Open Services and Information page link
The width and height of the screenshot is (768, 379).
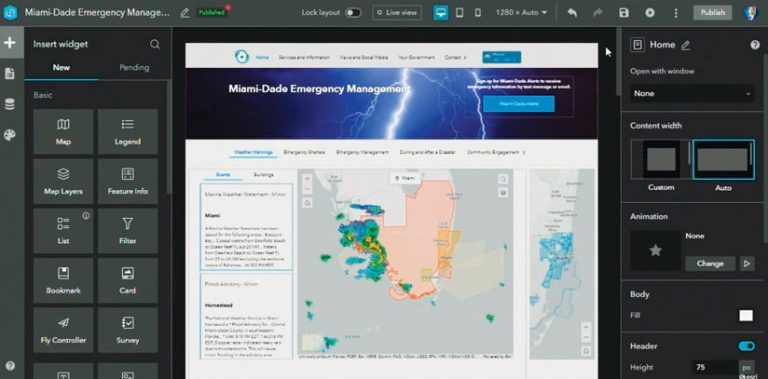click(304, 57)
